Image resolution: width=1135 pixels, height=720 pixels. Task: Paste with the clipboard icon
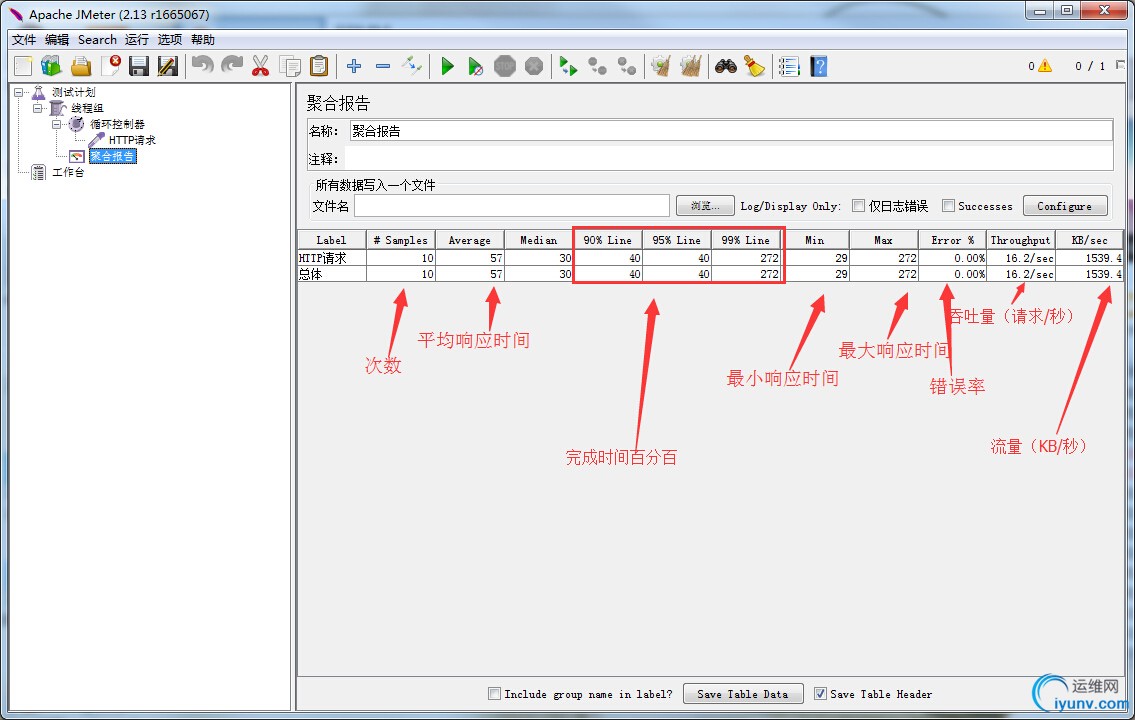click(x=319, y=67)
